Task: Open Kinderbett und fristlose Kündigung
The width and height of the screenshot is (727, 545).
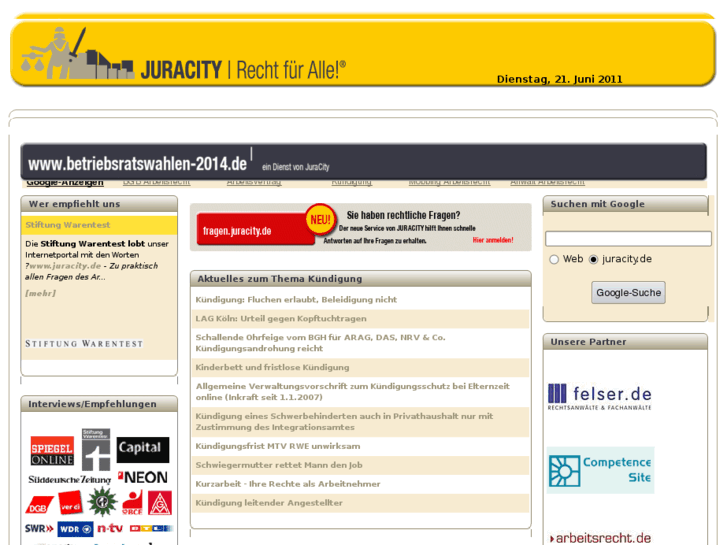Action: pos(272,367)
